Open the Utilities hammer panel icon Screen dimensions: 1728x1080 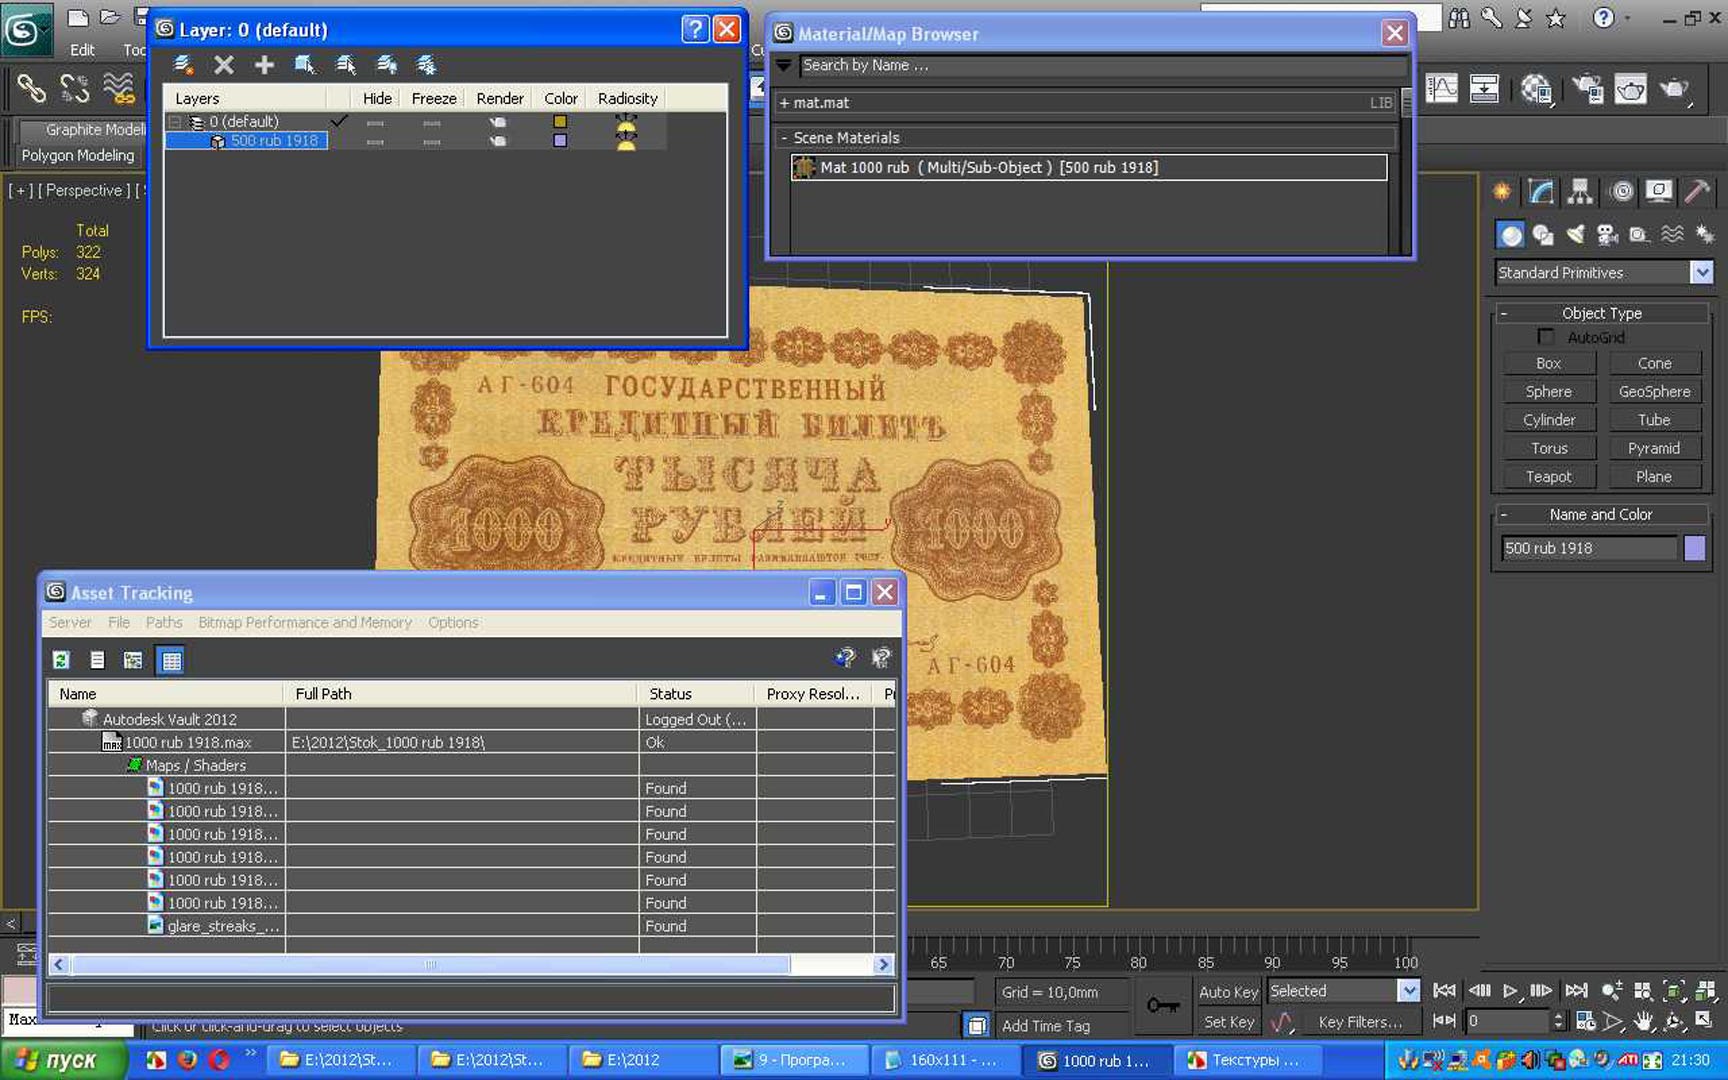pyautogui.click(x=1697, y=191)
